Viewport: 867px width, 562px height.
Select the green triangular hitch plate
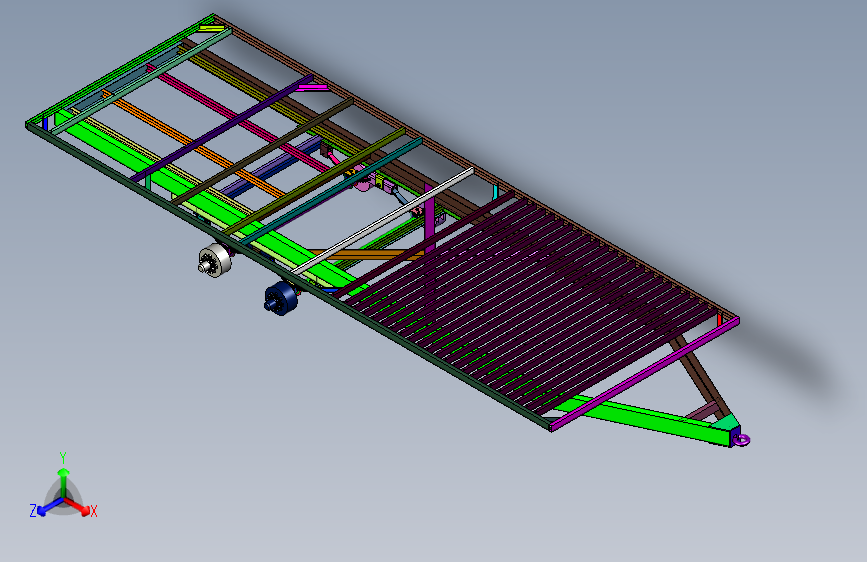(x=726, y=423)
